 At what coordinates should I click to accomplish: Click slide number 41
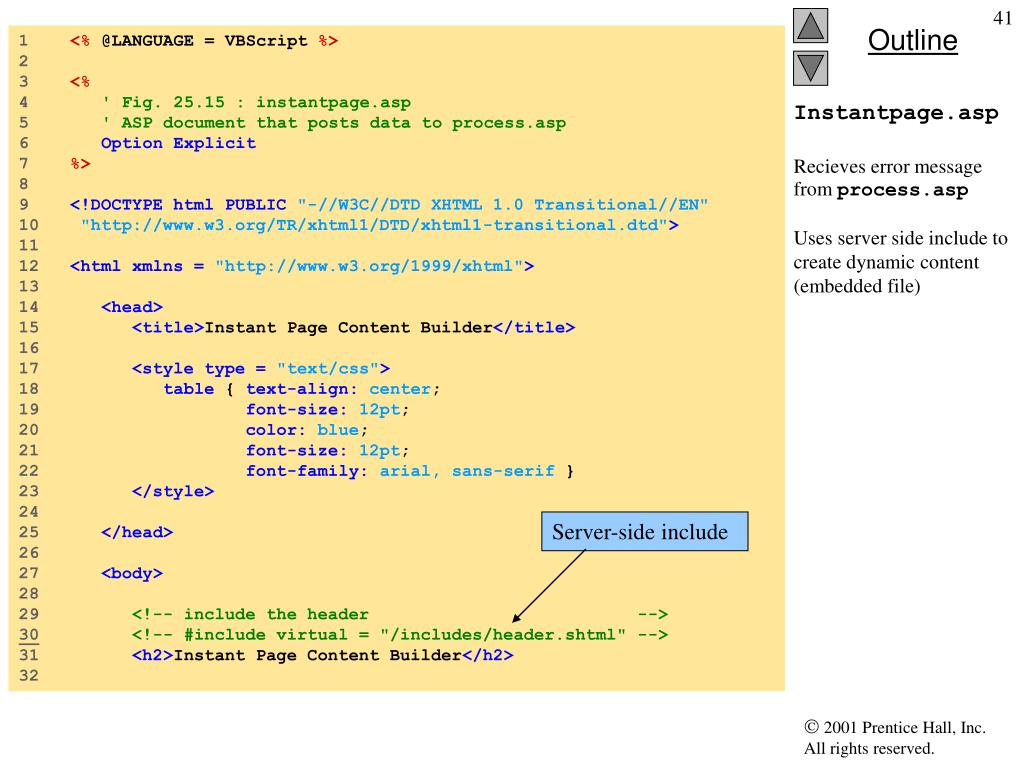click(x=1002, y=18)
